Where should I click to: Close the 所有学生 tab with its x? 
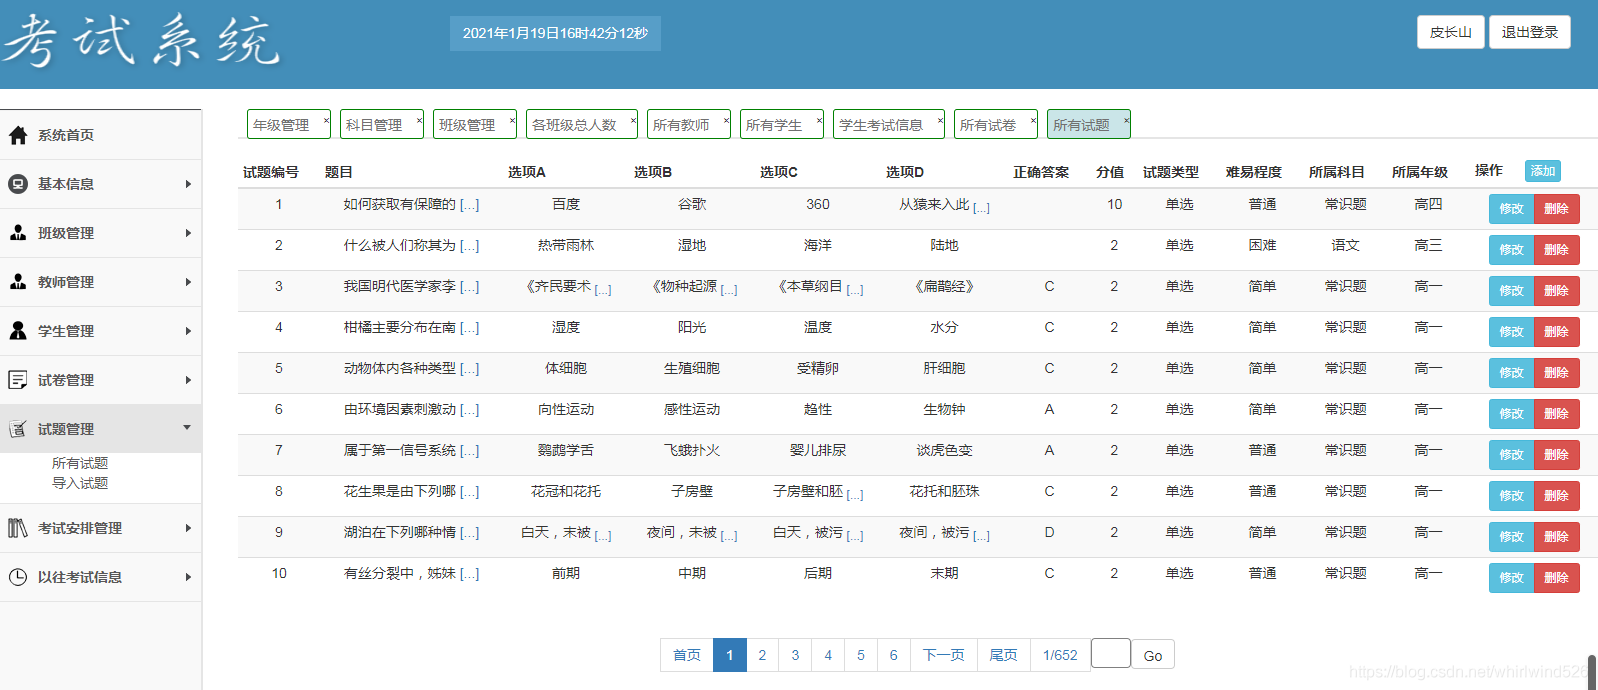coord(818,121)
